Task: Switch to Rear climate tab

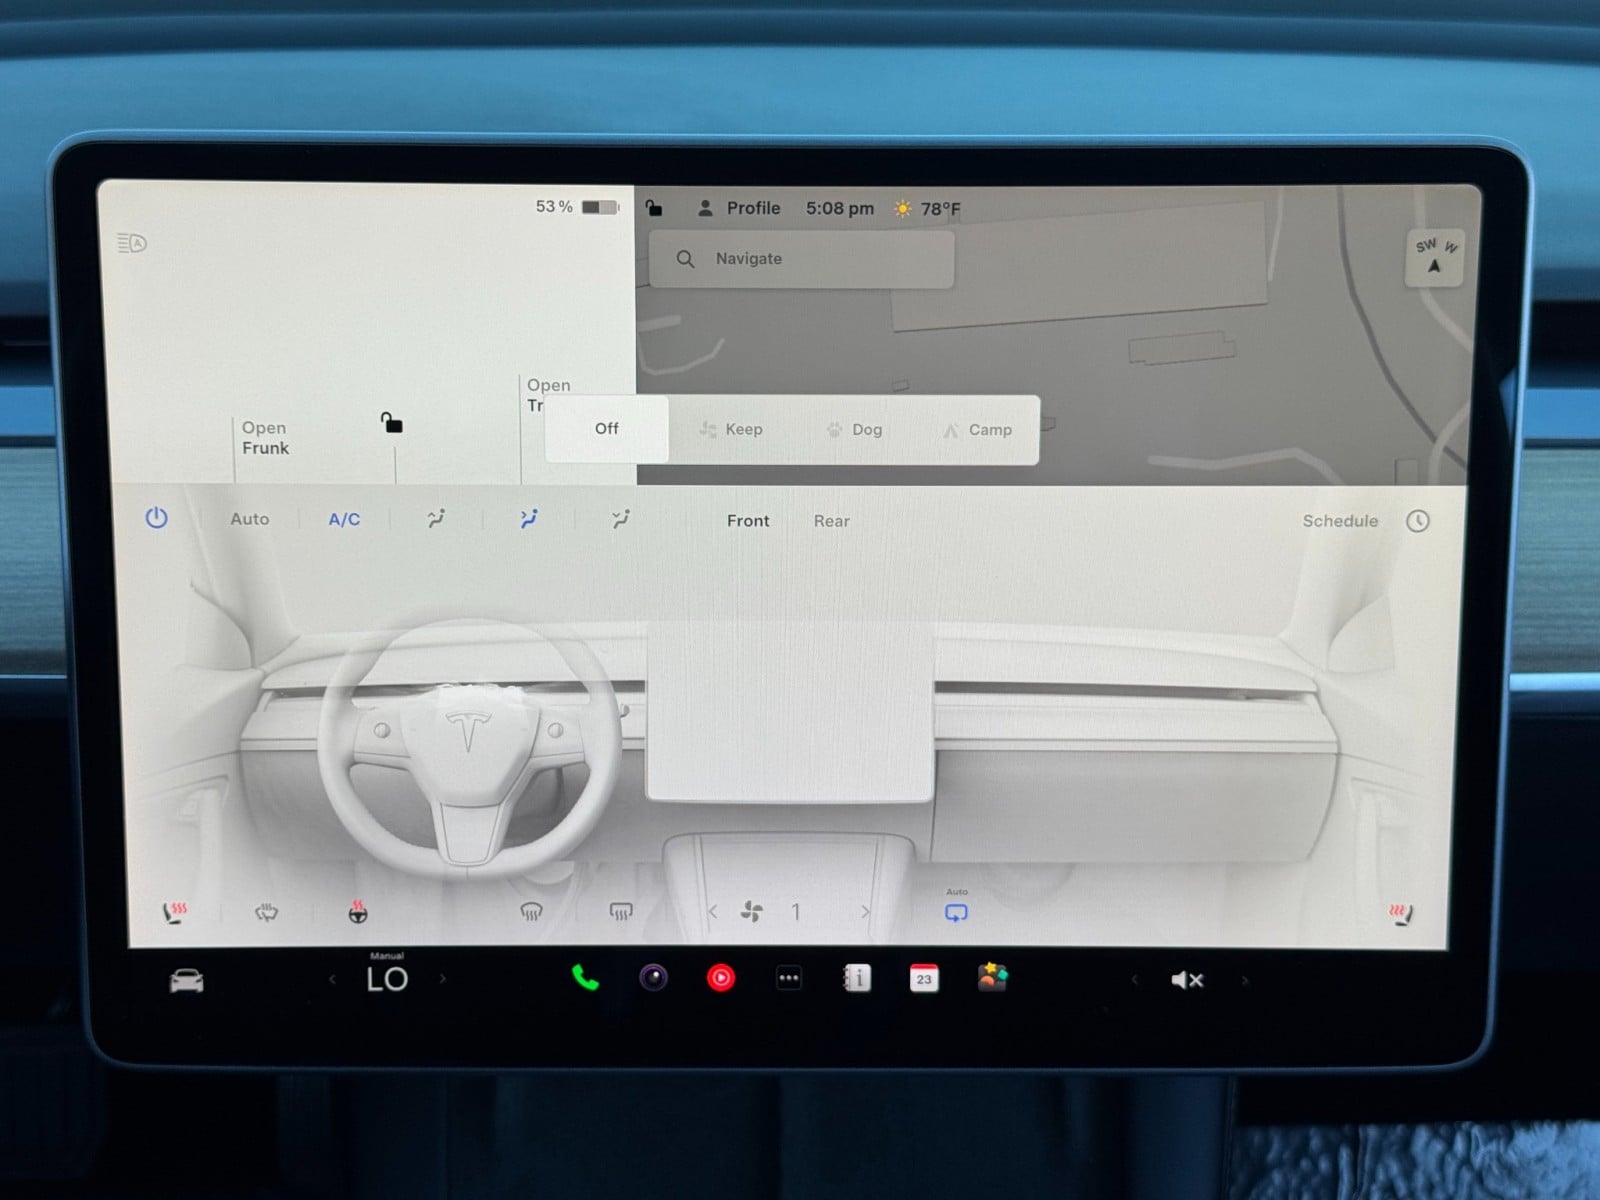Action: pos(831,521)
